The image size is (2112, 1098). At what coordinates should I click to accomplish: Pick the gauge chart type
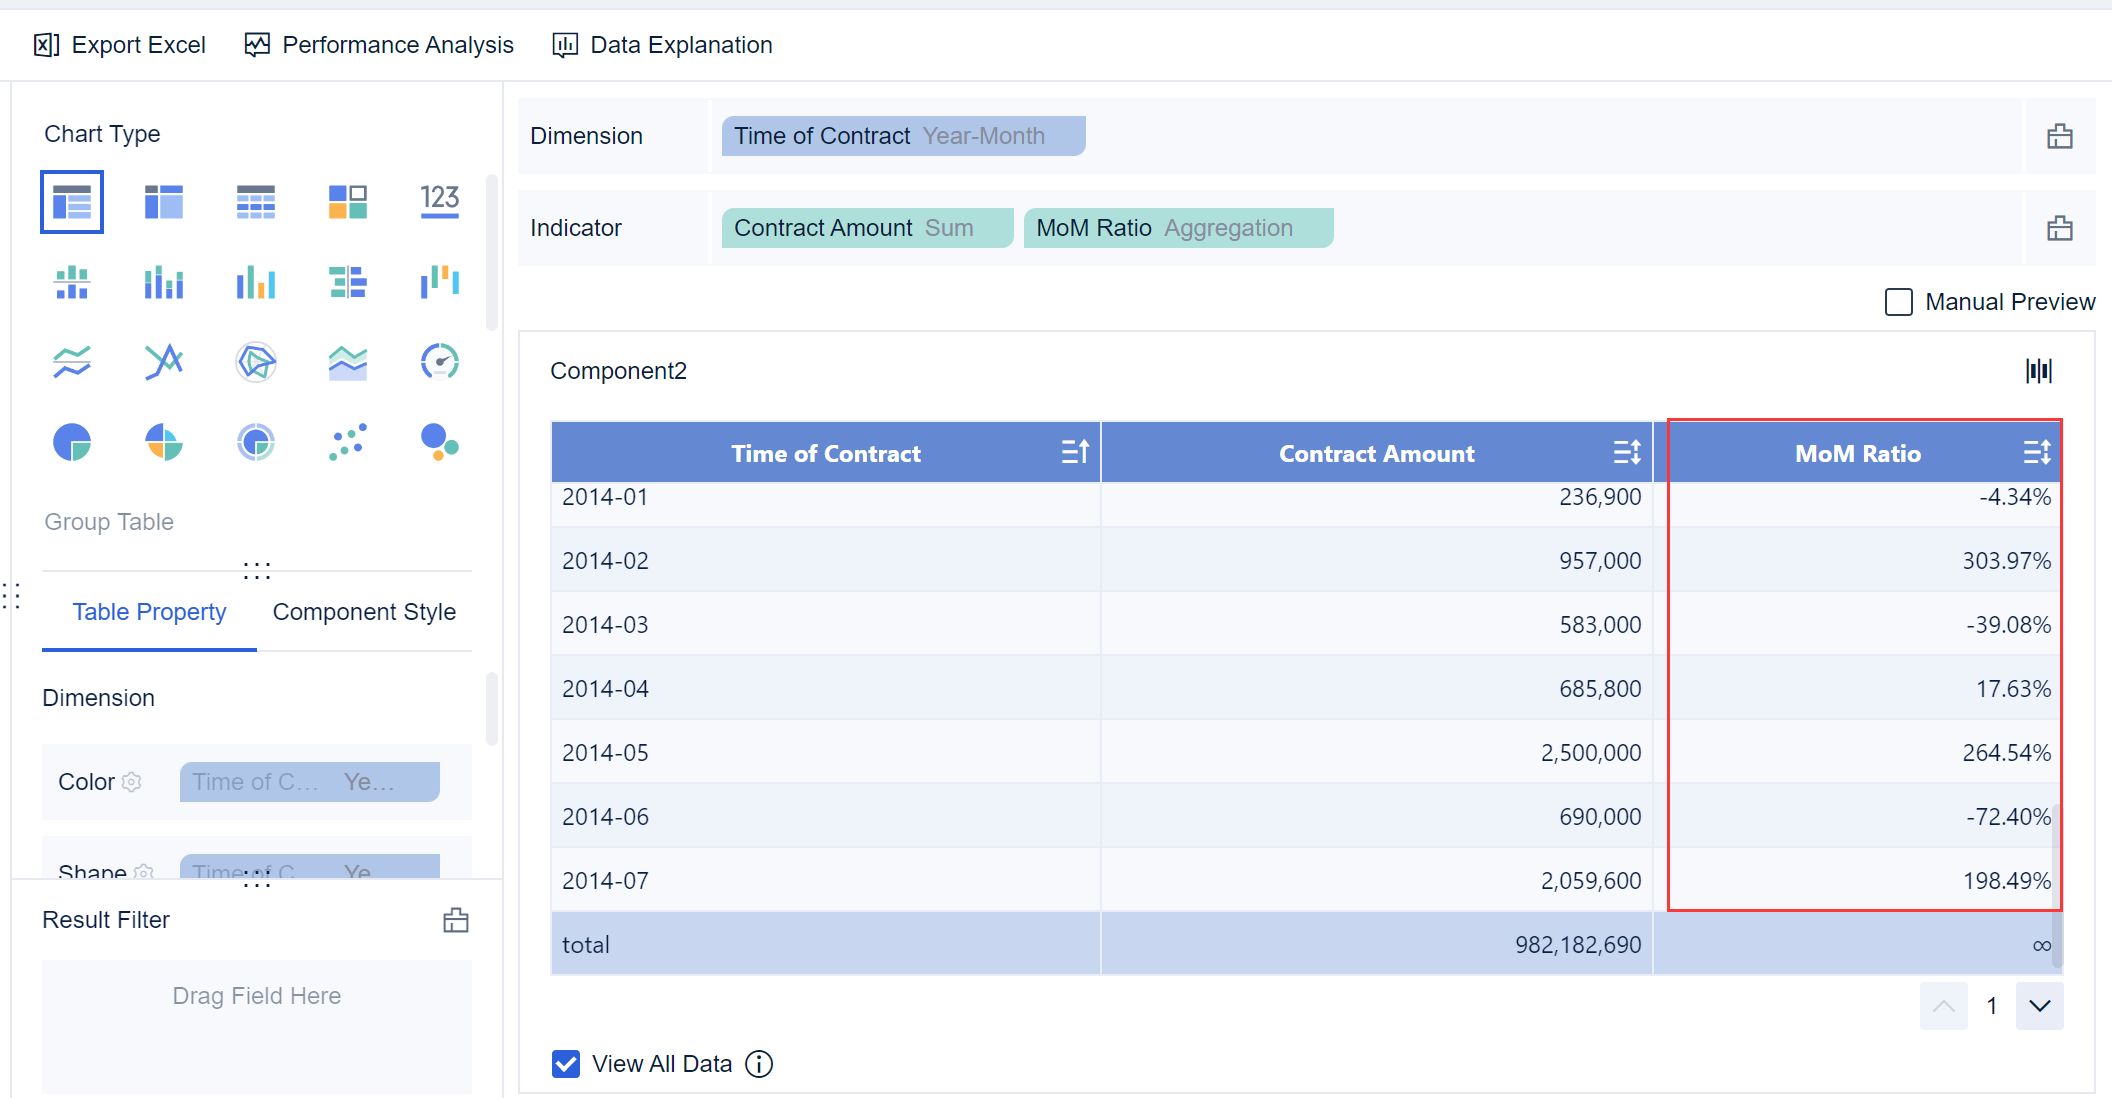[439, 362]
